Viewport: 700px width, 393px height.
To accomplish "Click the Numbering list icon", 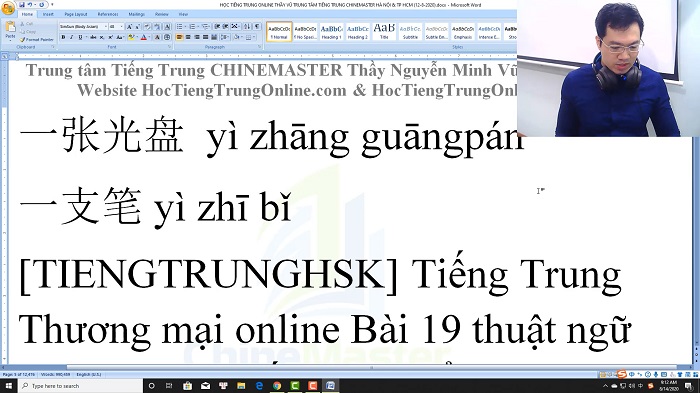I will tap(192, 26).
